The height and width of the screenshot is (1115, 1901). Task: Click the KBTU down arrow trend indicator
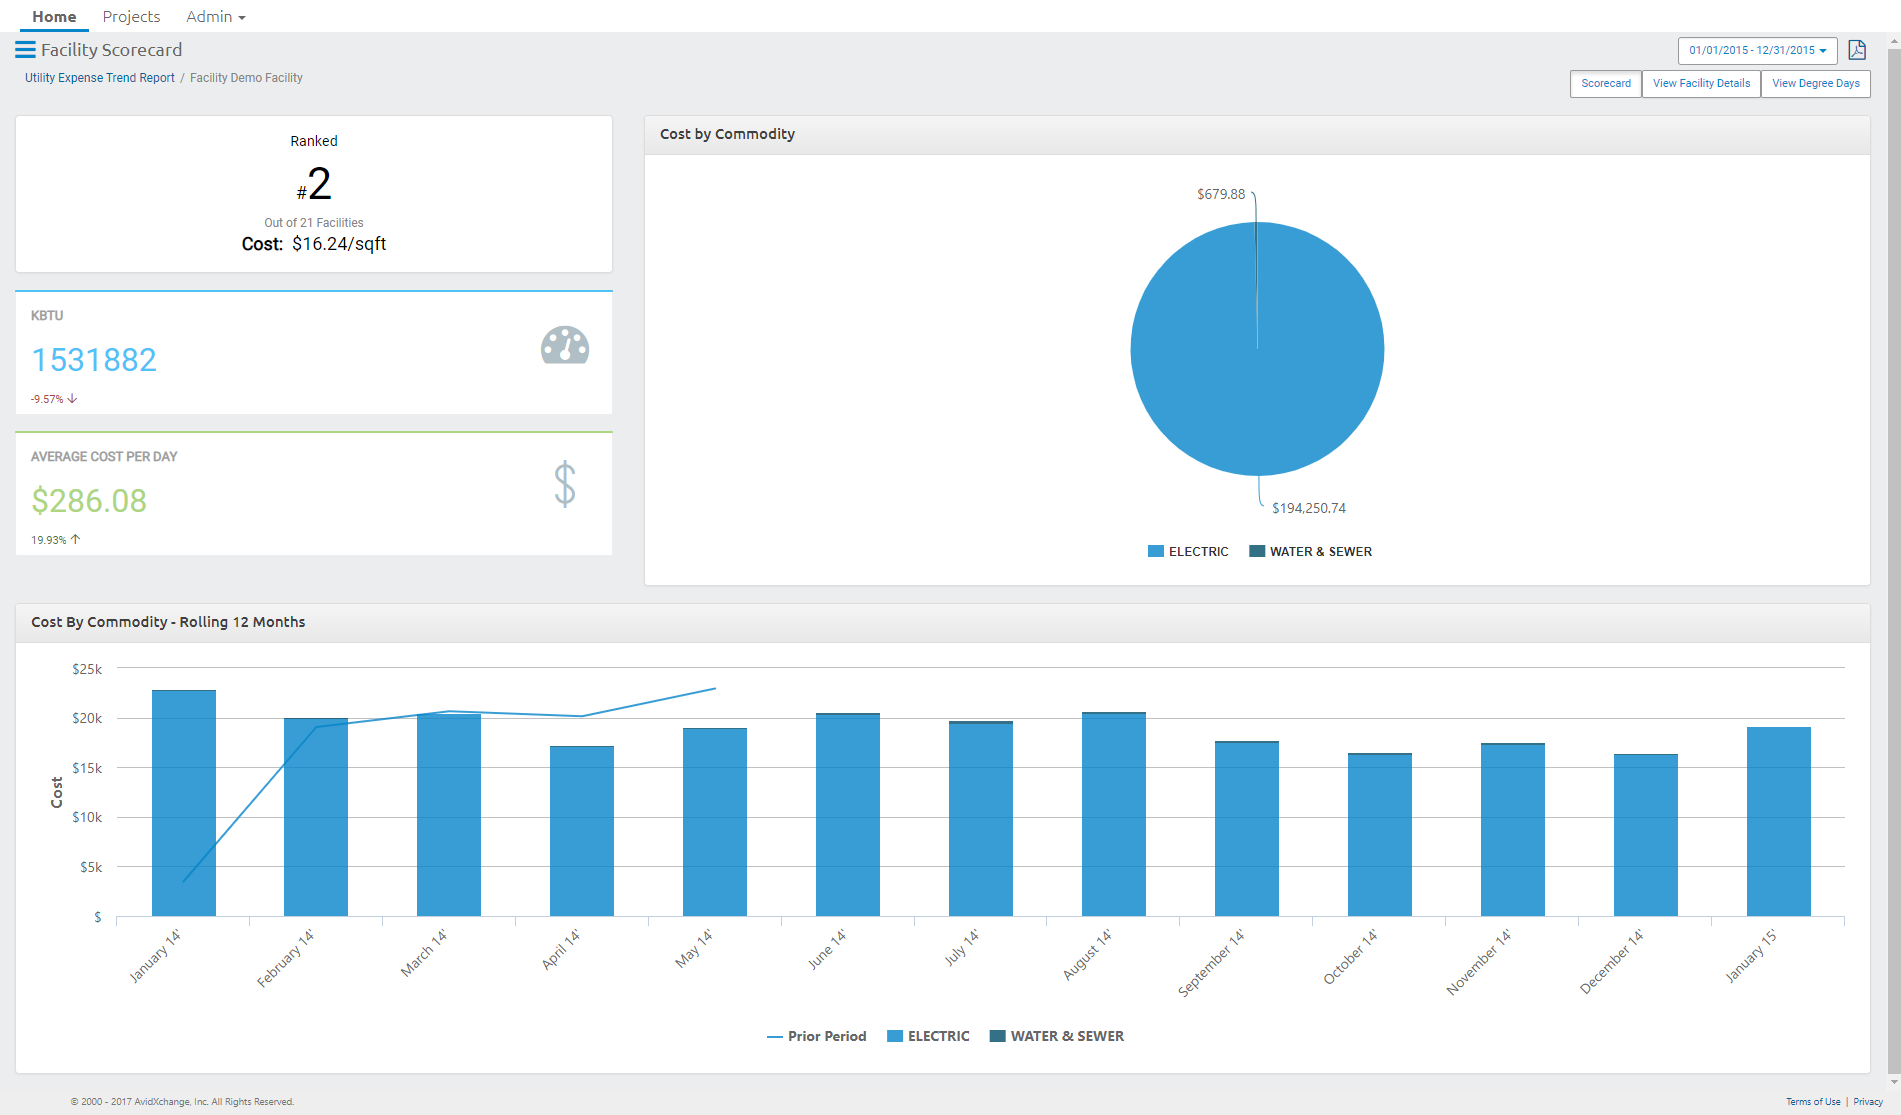click(72, 398)
